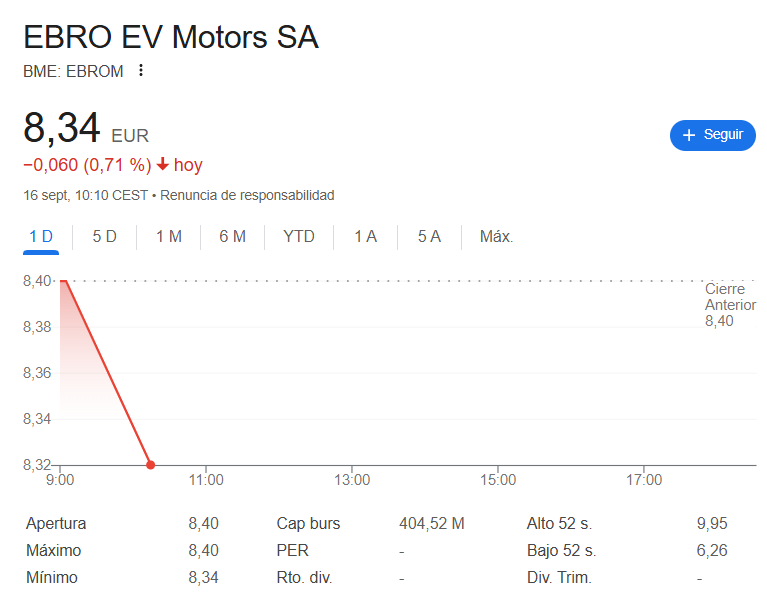Display the 1 A yearly chart
The height and width of the screenshot is (615, 767).
coord(365,237)
